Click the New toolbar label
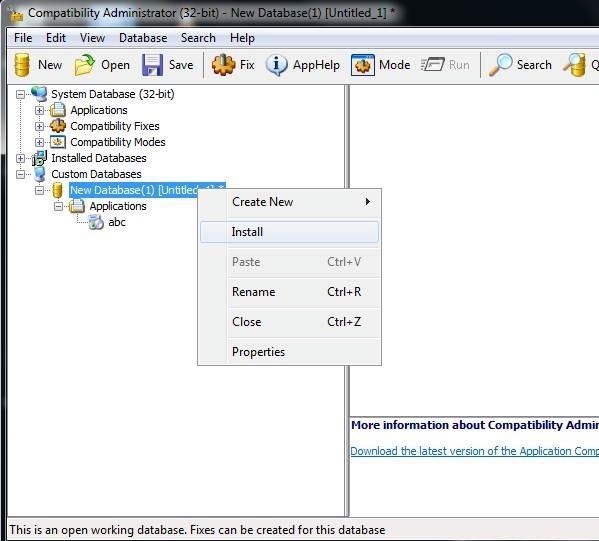The width and height of the screenshot is (599, 541). tap(50, 65)
